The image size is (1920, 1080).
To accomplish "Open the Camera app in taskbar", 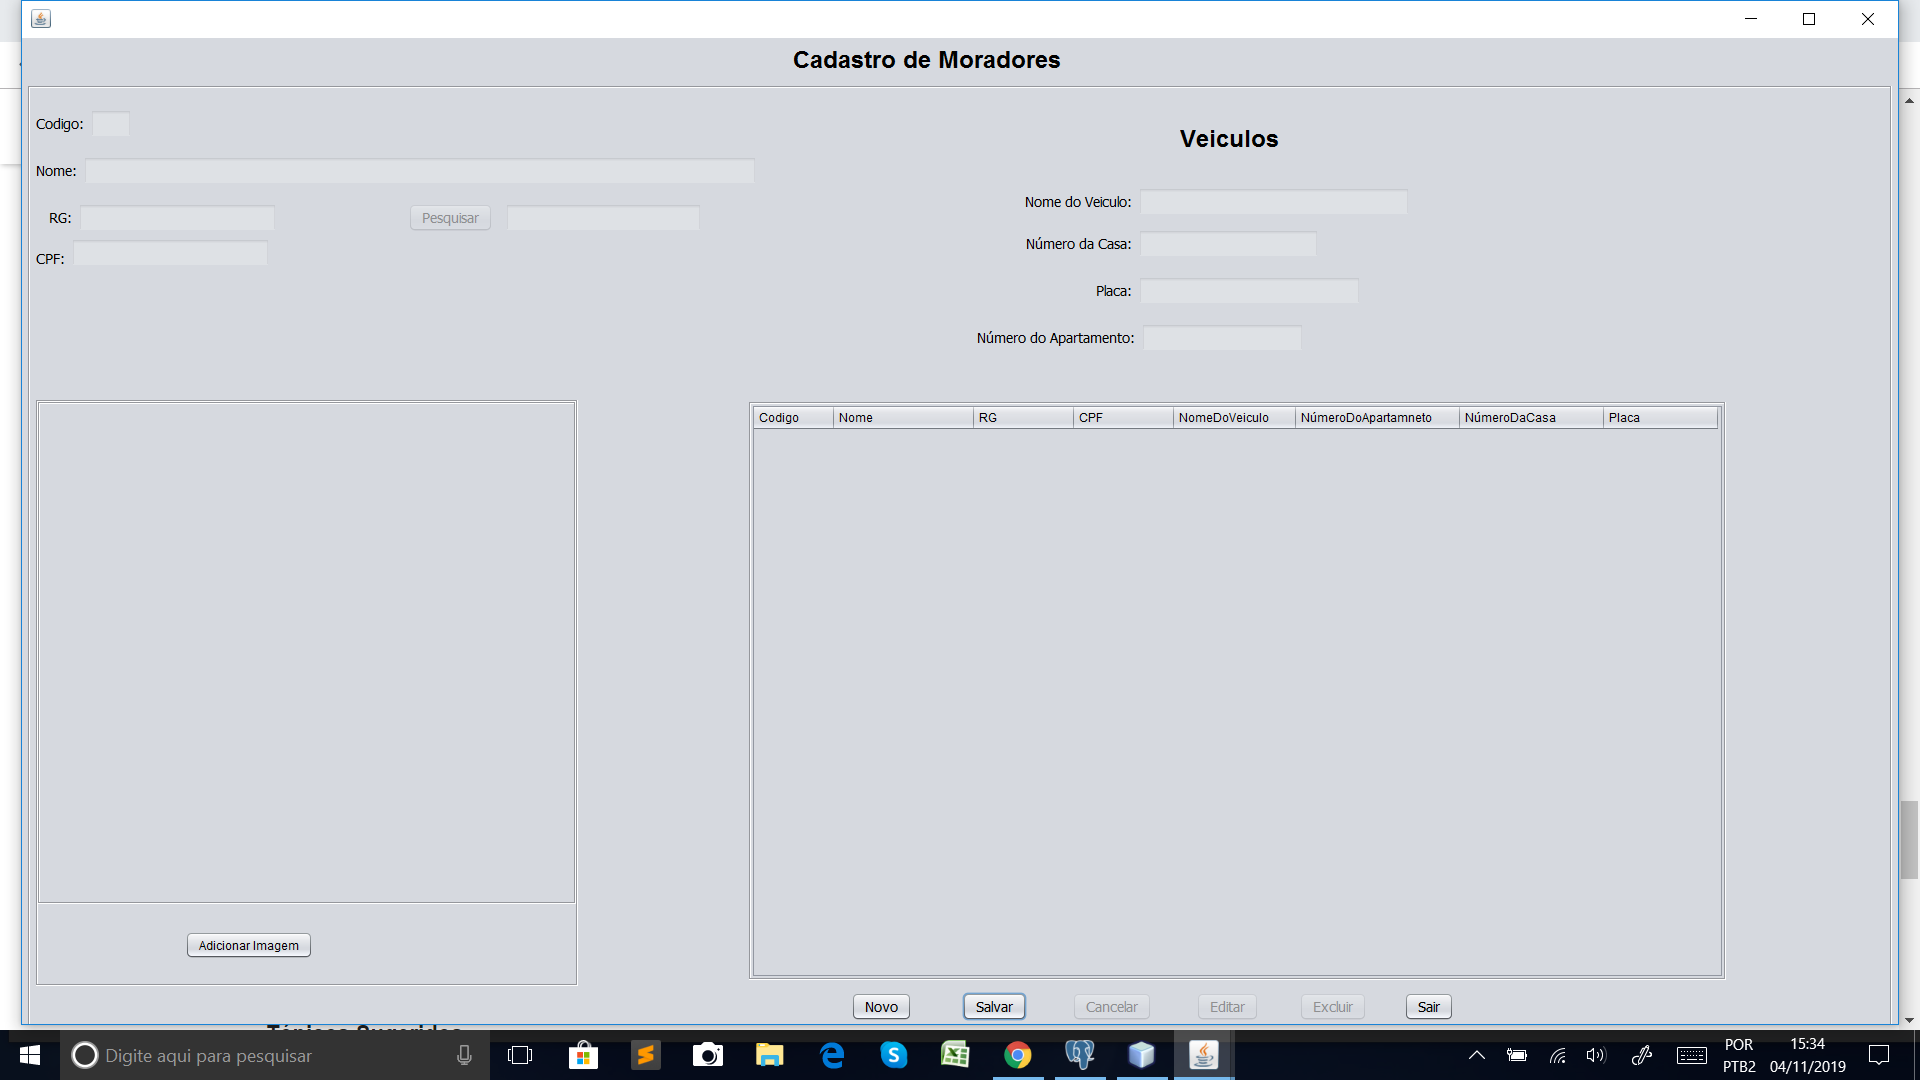I will click(708, 1055).
